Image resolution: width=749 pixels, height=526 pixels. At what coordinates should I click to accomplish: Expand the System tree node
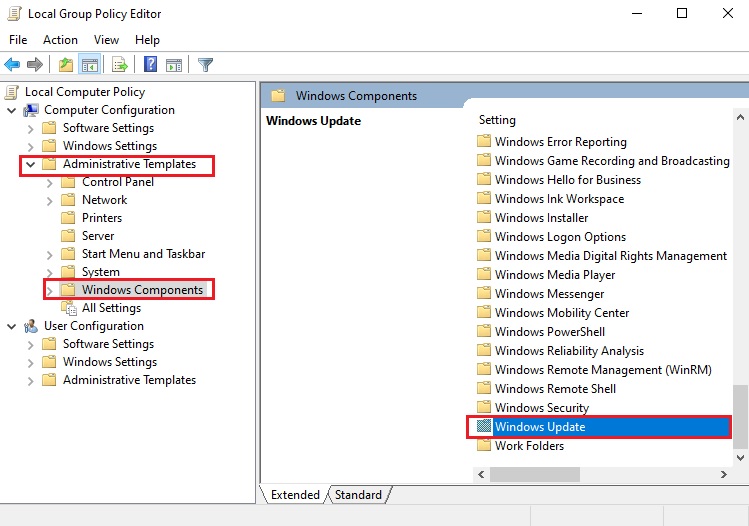pos(50,273)
